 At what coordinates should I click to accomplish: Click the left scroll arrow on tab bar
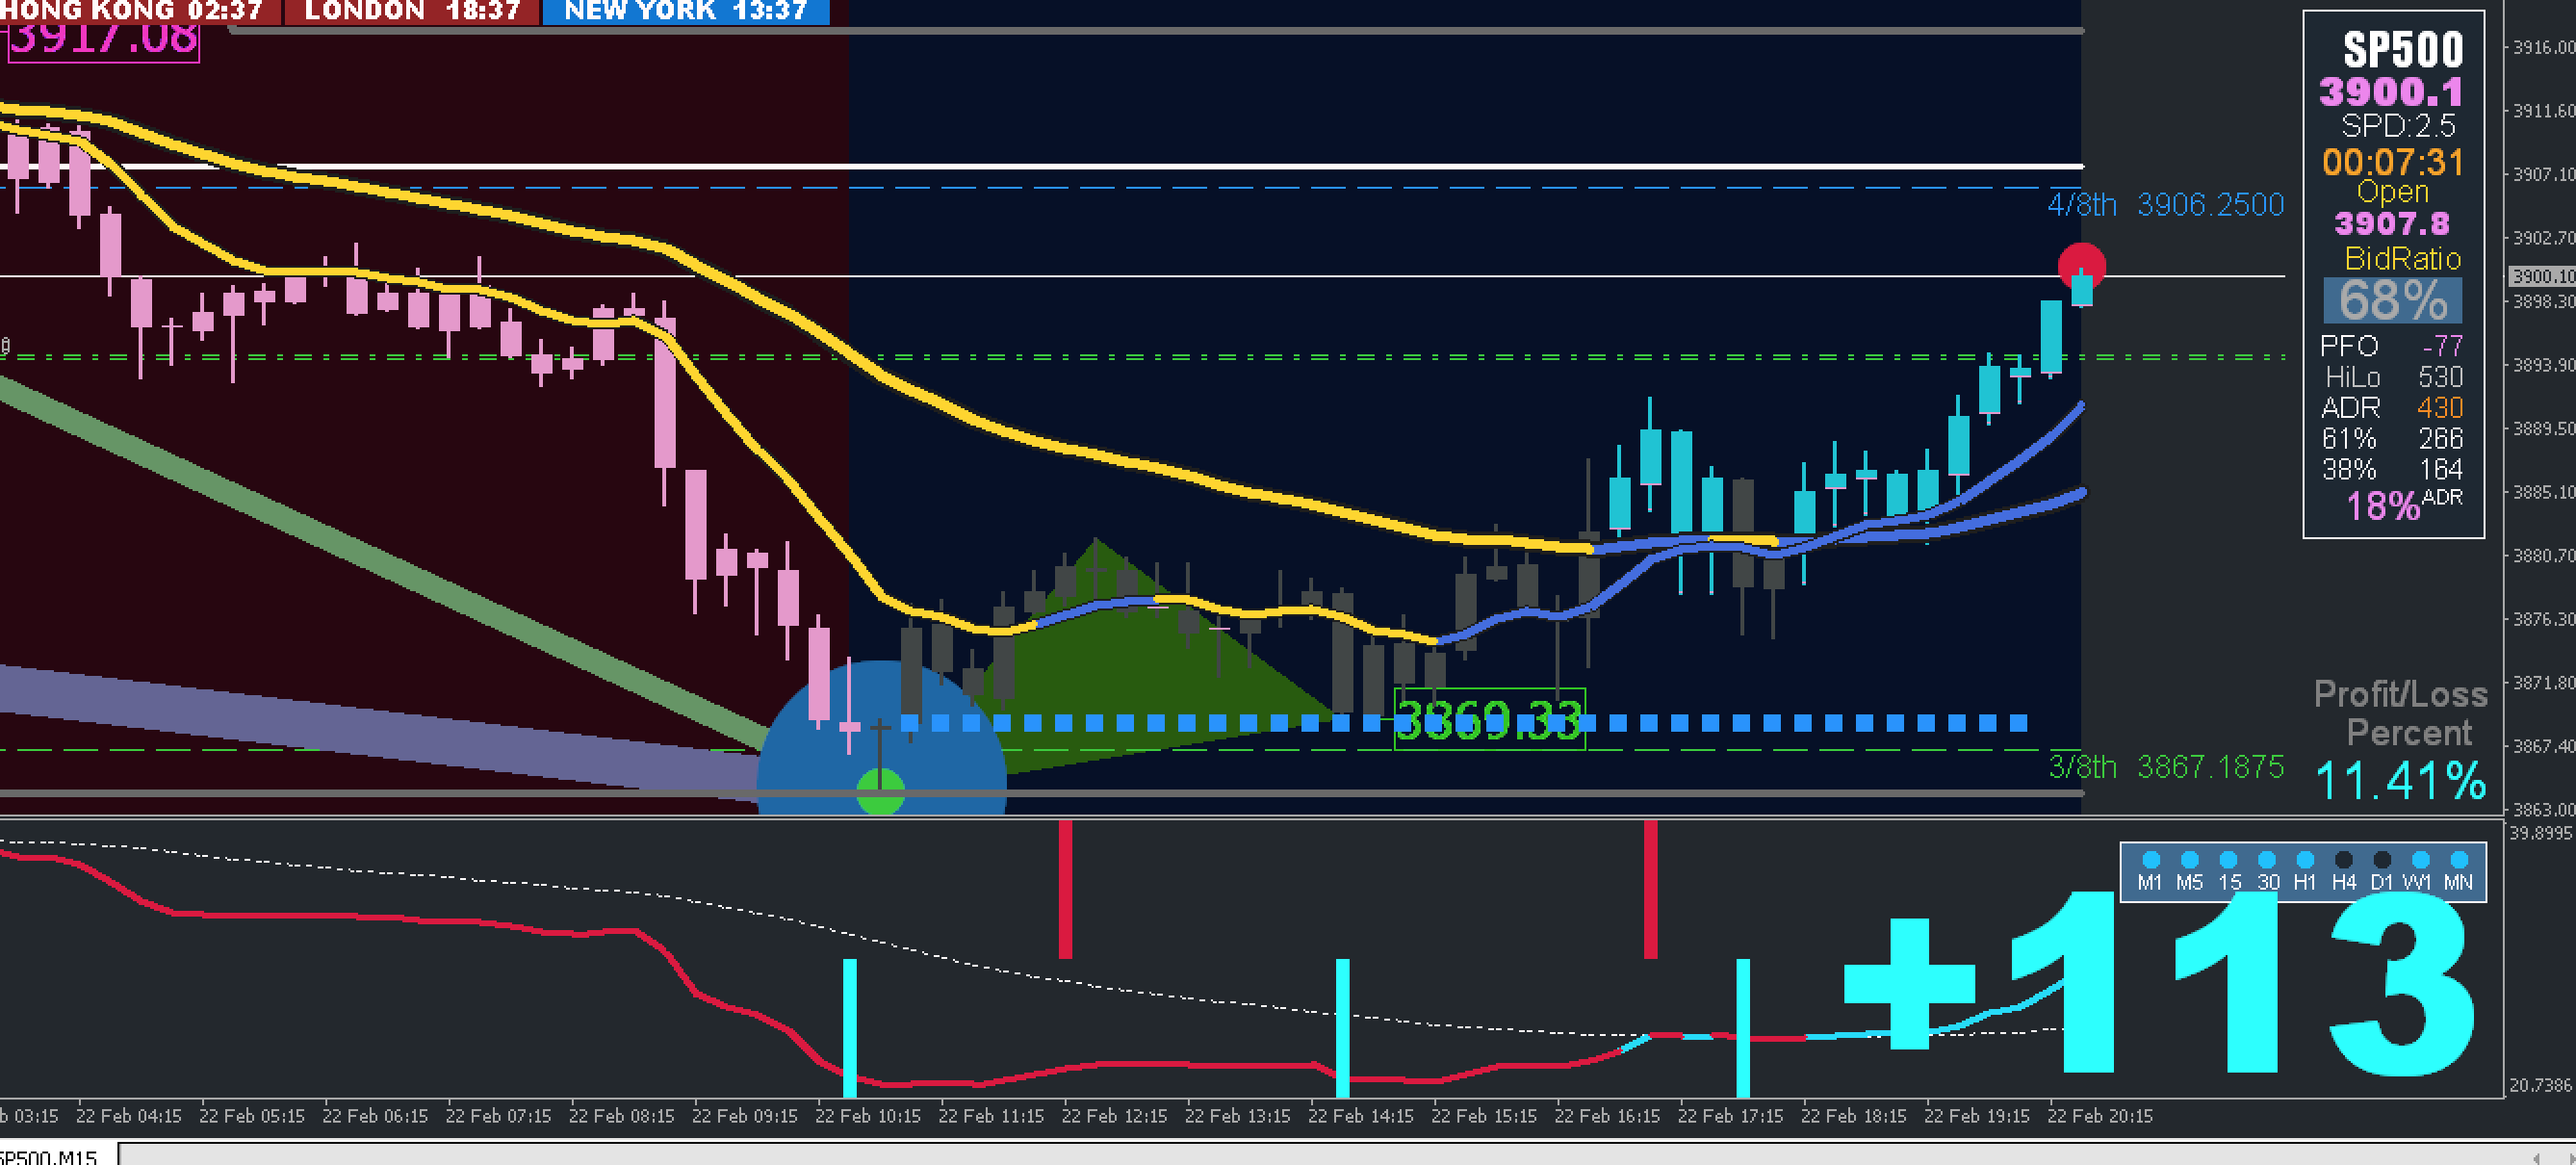pyautogui.click(x=2536, y=1157)
